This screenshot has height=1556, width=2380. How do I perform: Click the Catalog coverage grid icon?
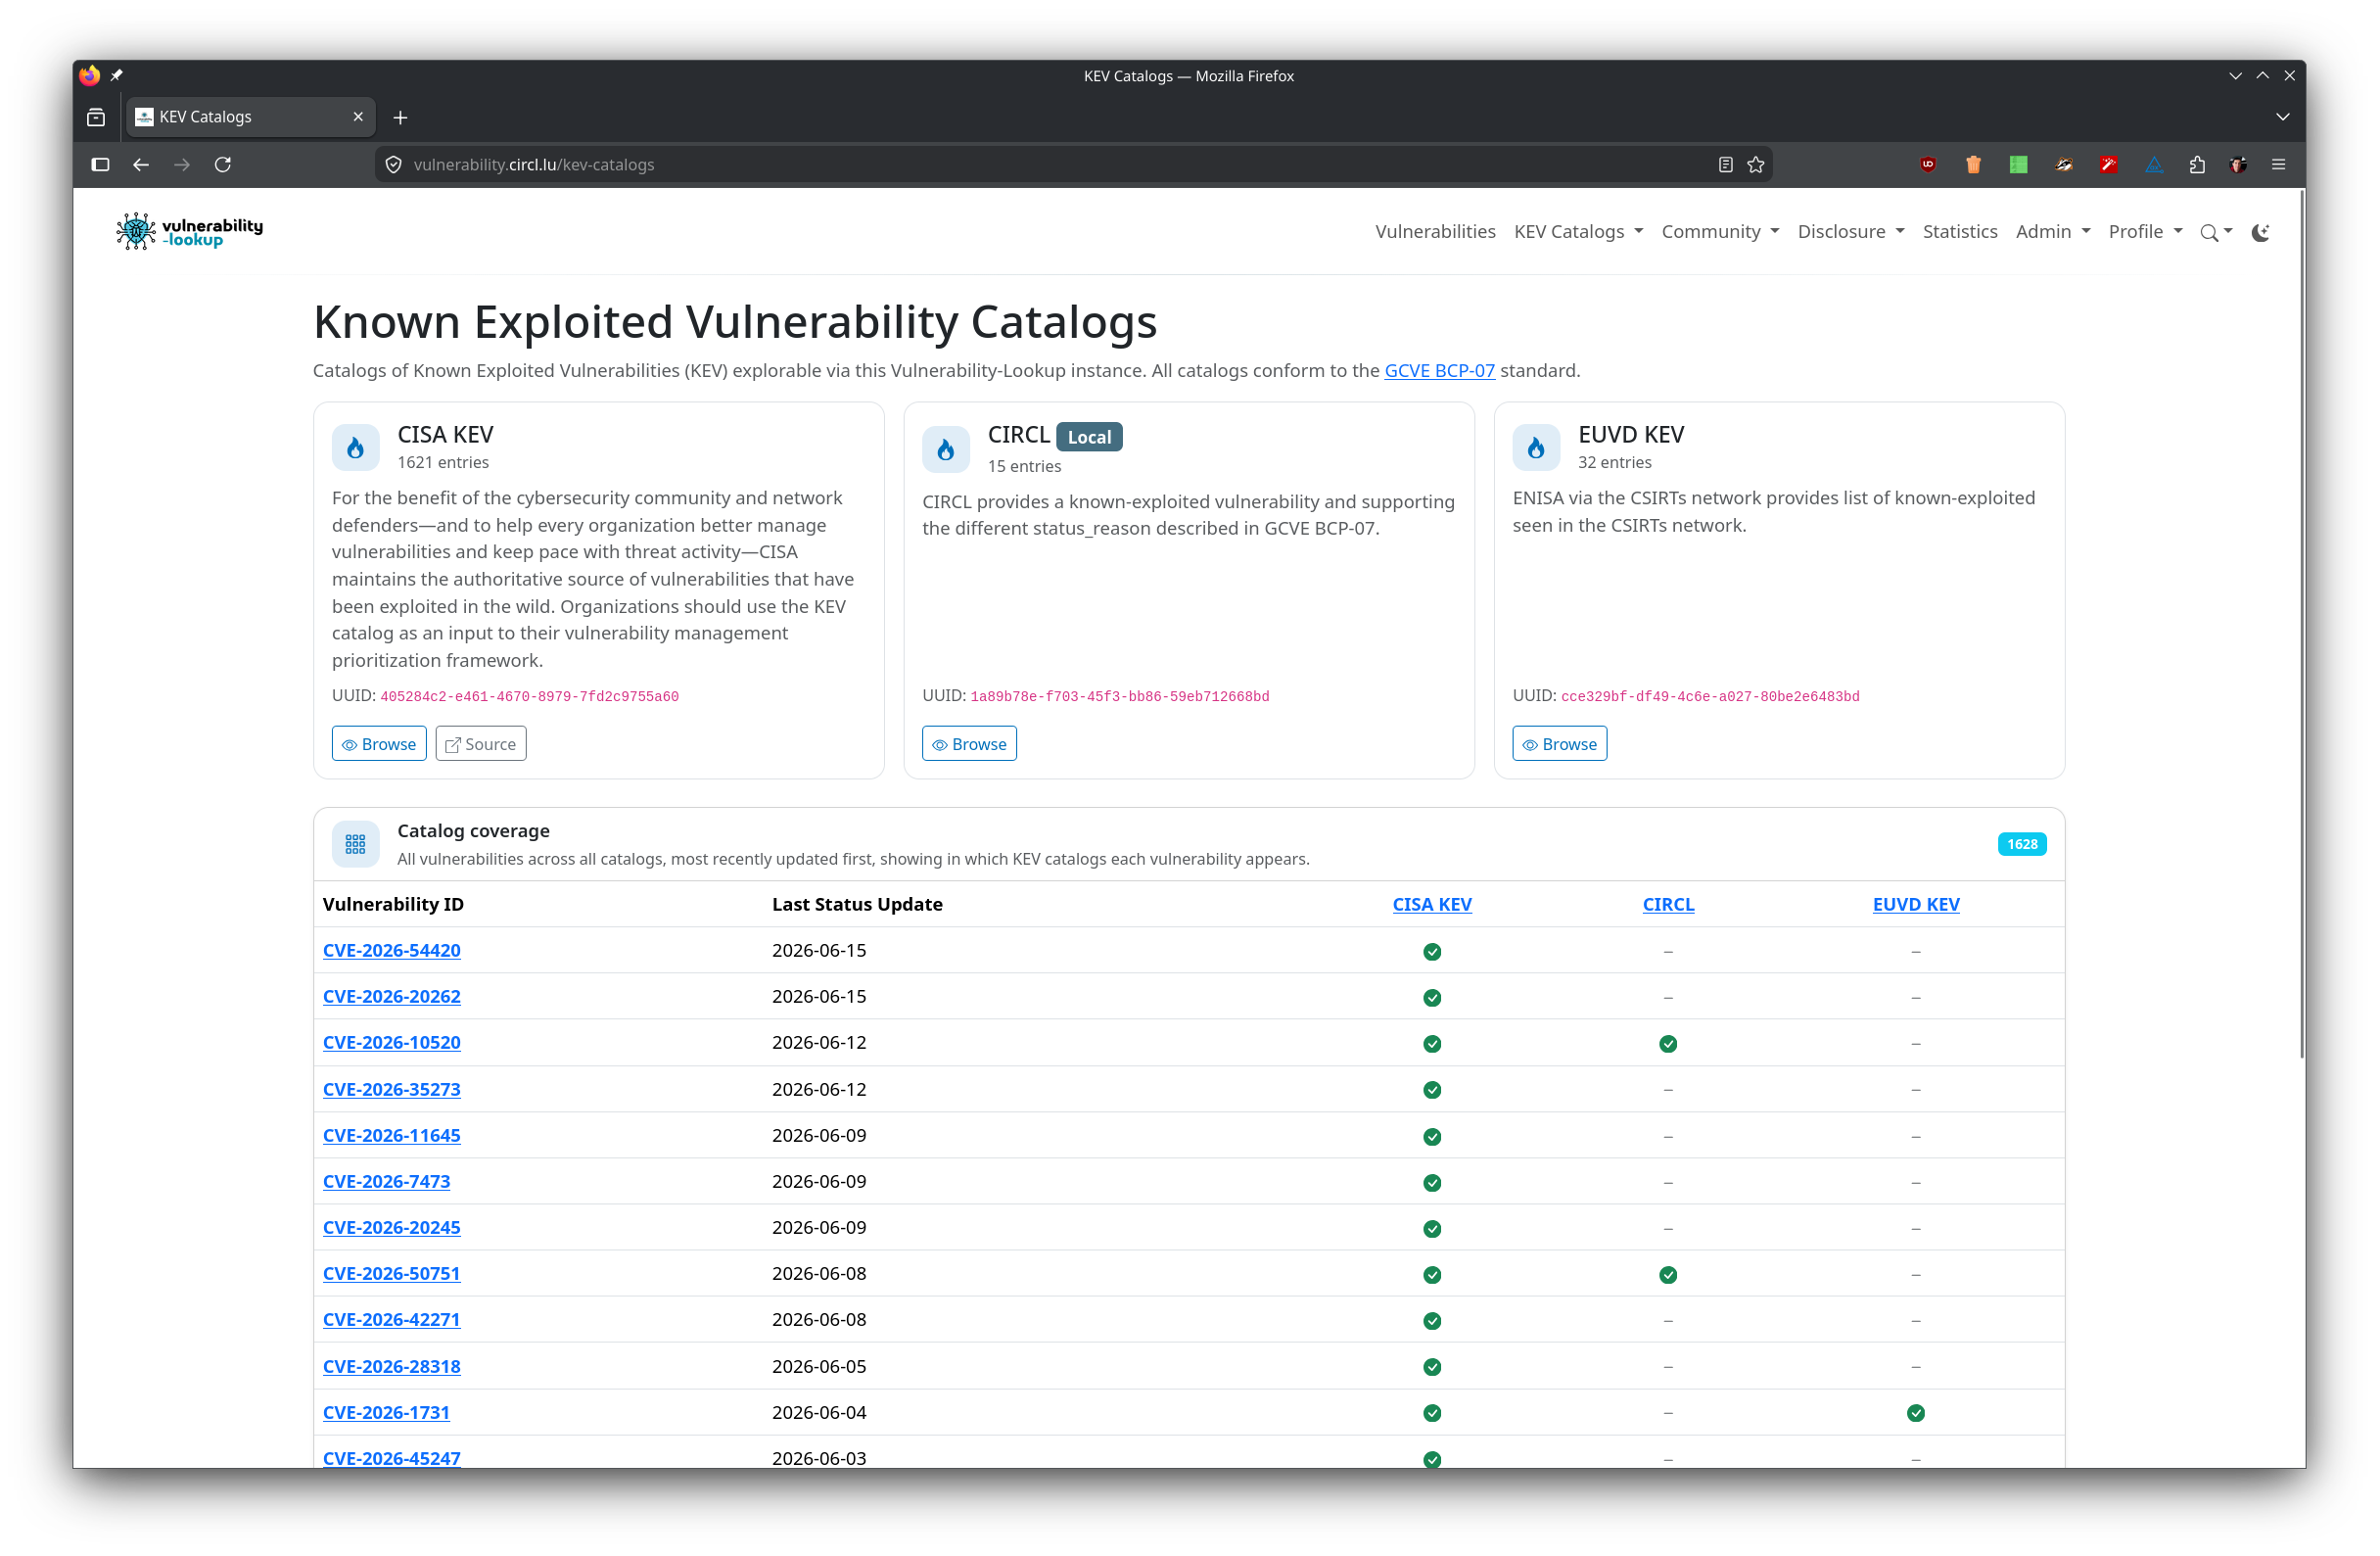click(x=356, y=843)
